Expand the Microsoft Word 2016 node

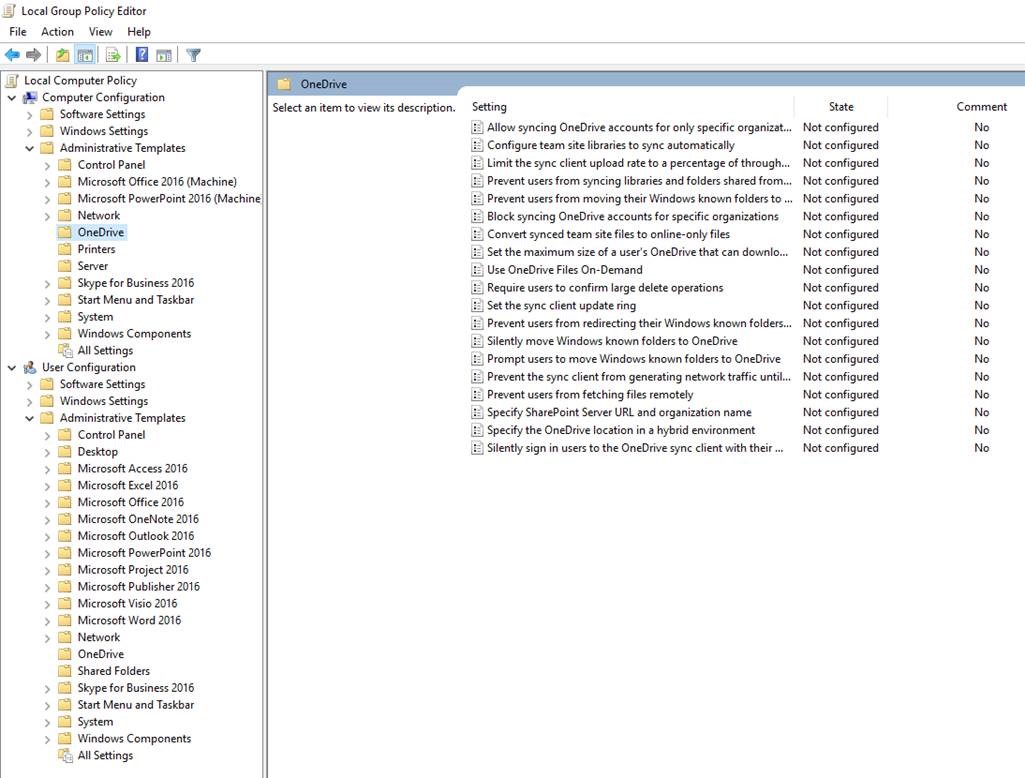47,621
